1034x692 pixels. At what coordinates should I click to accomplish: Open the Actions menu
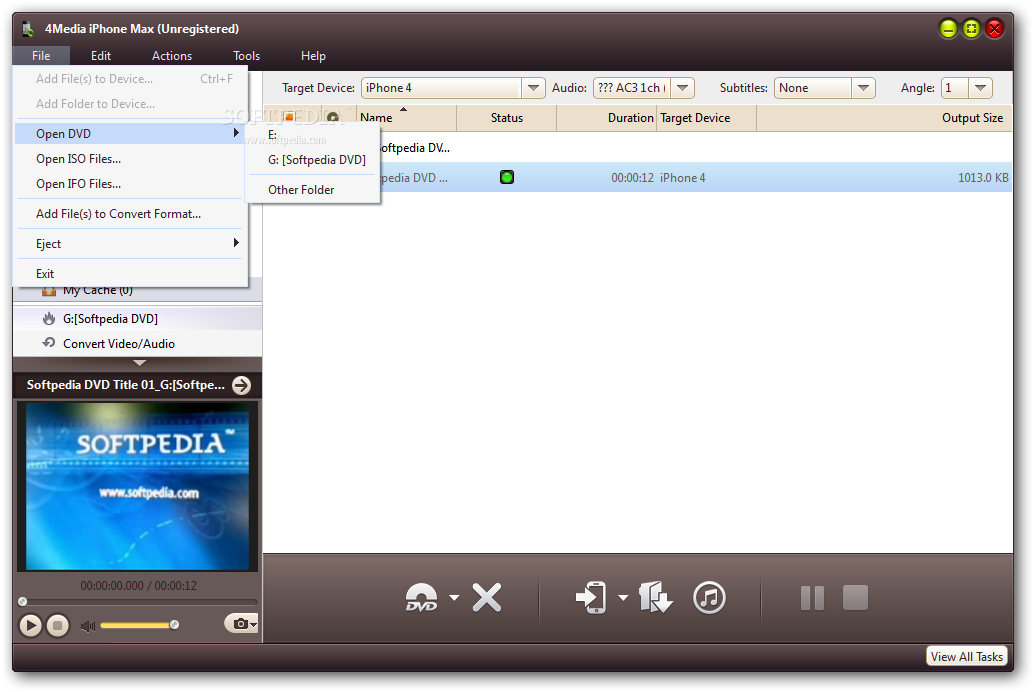pyautogui.click(x=171, y=56)
